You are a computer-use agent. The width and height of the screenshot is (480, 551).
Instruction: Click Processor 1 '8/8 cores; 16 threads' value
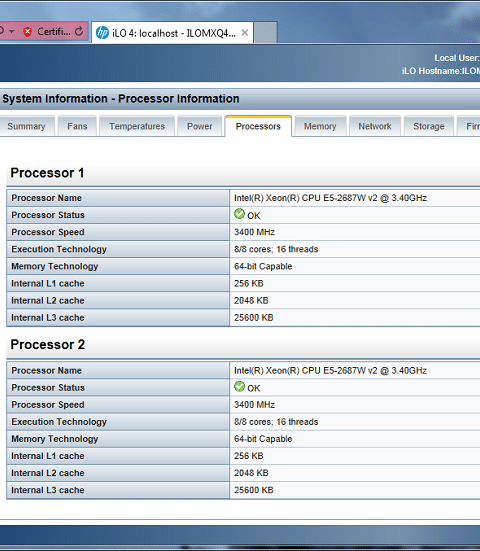pyautogui.click(x=276, y=249)
